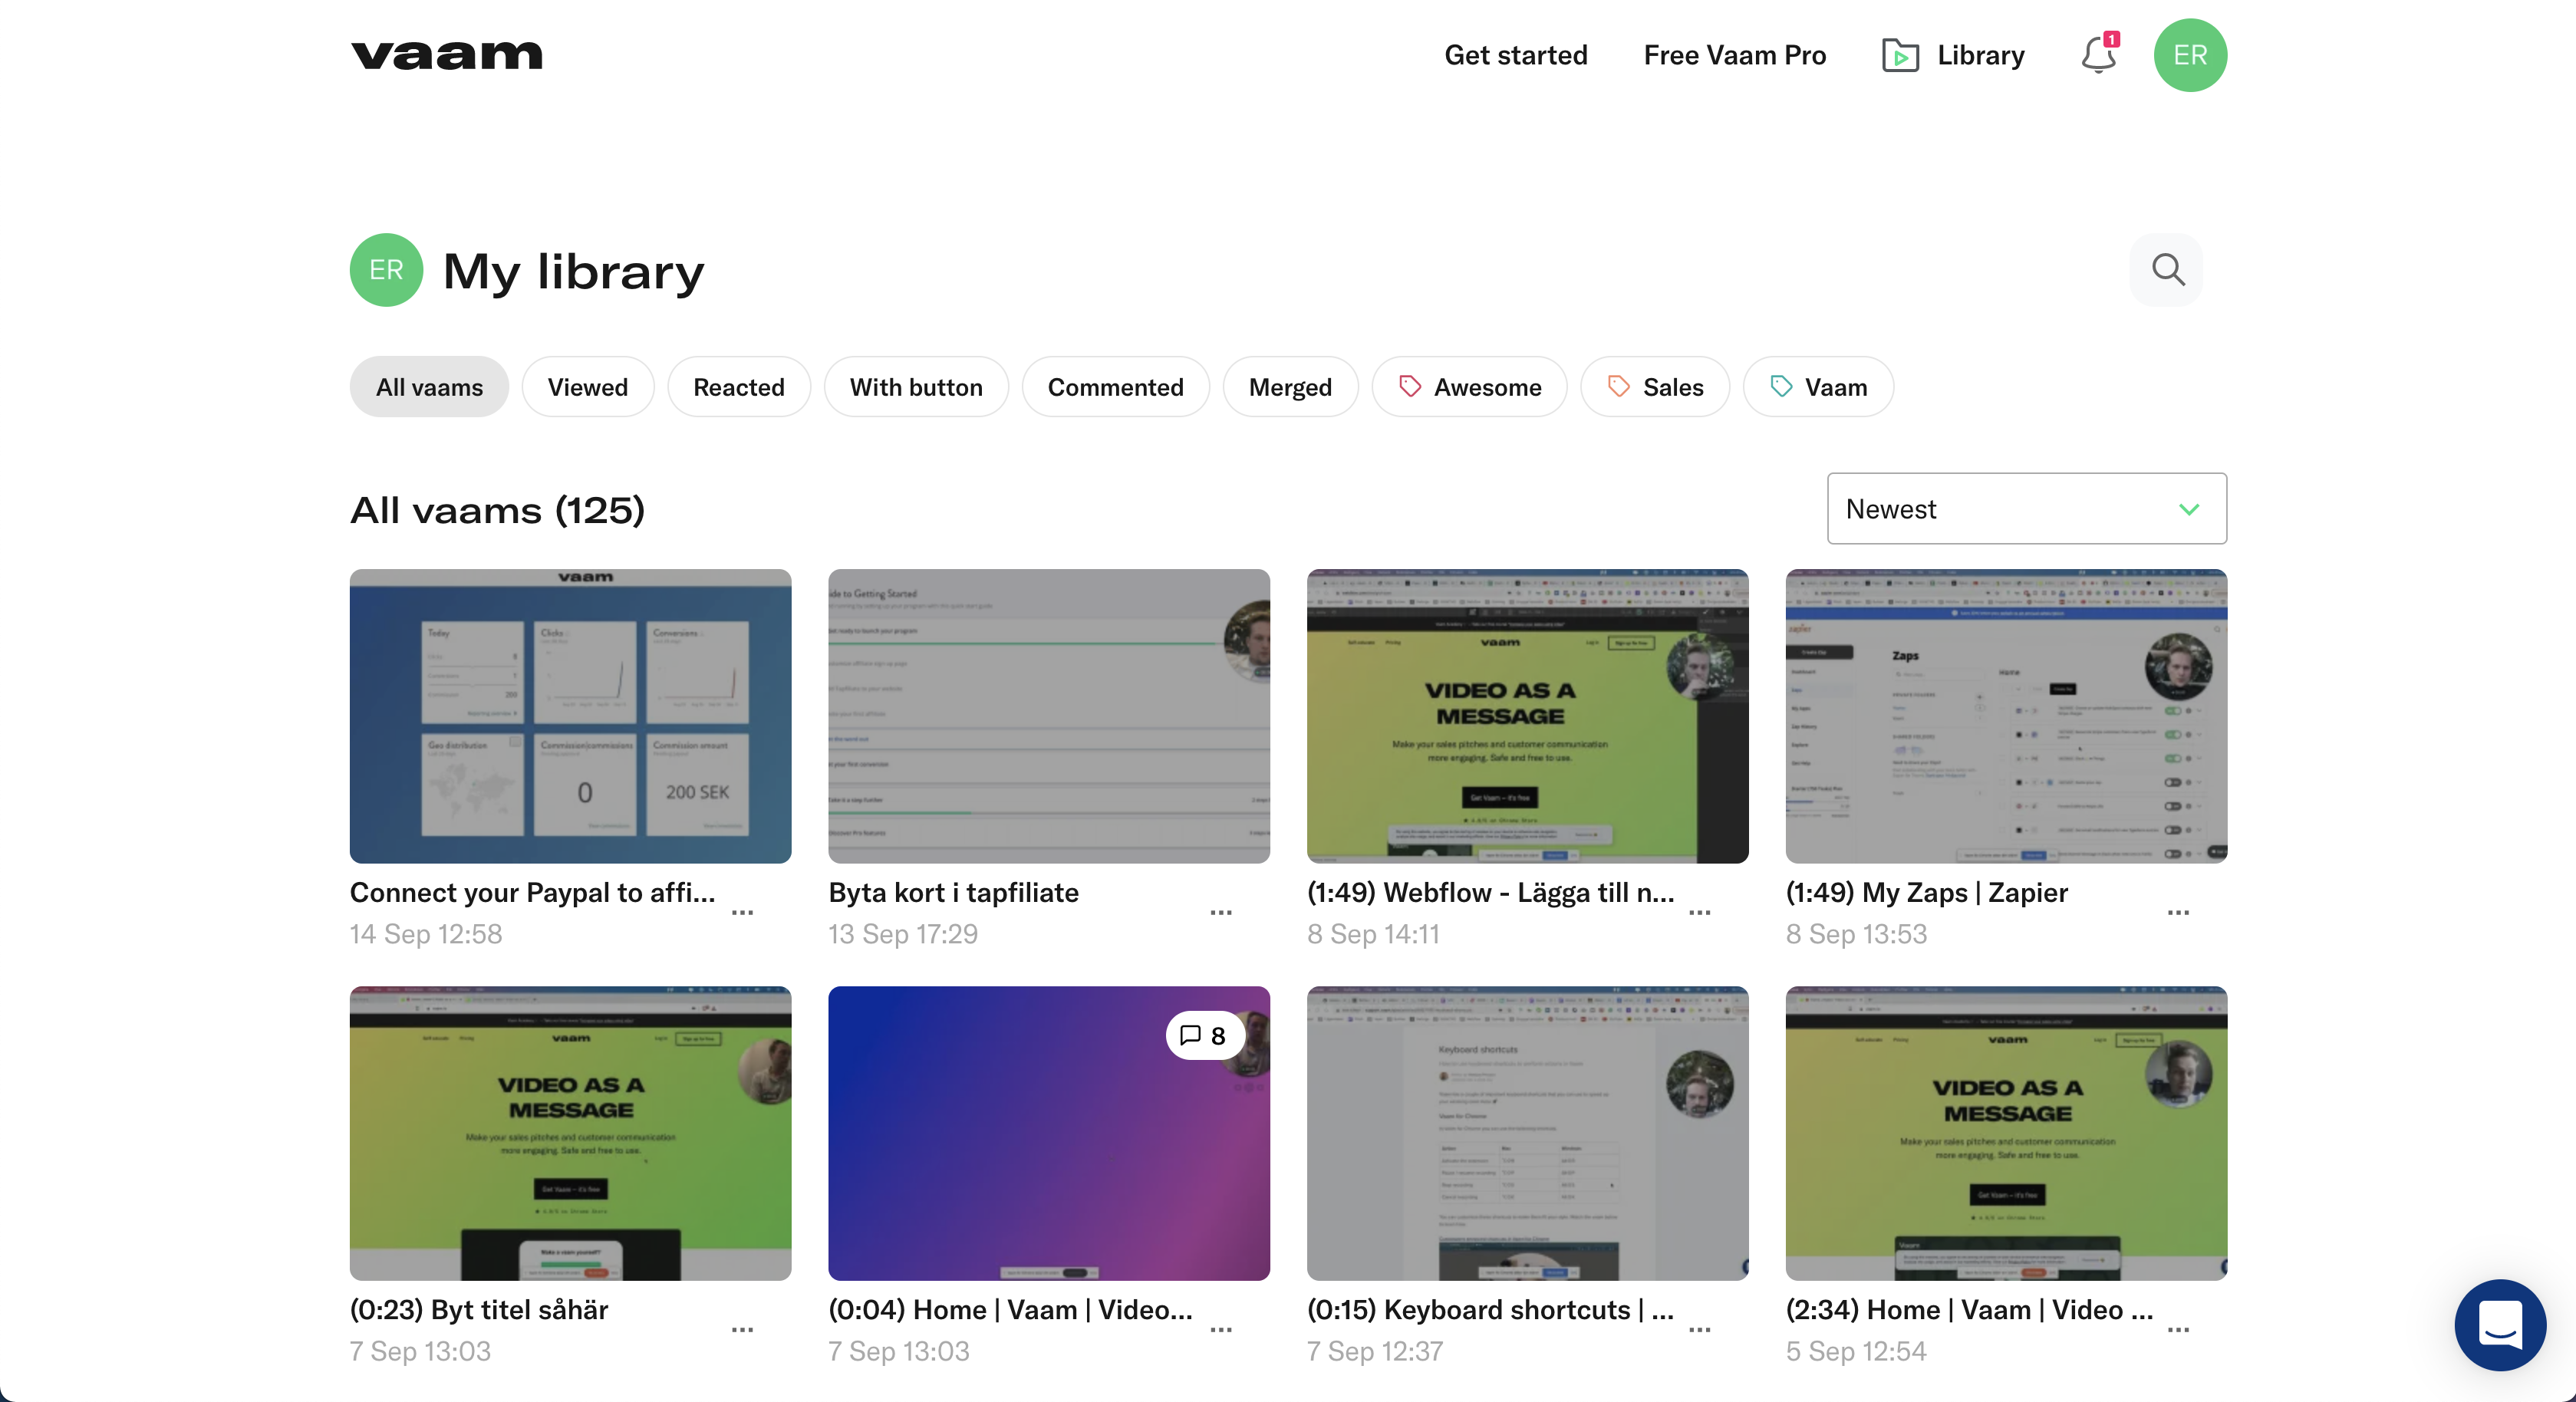Open Free Vaam Pro

point(1735,55)
